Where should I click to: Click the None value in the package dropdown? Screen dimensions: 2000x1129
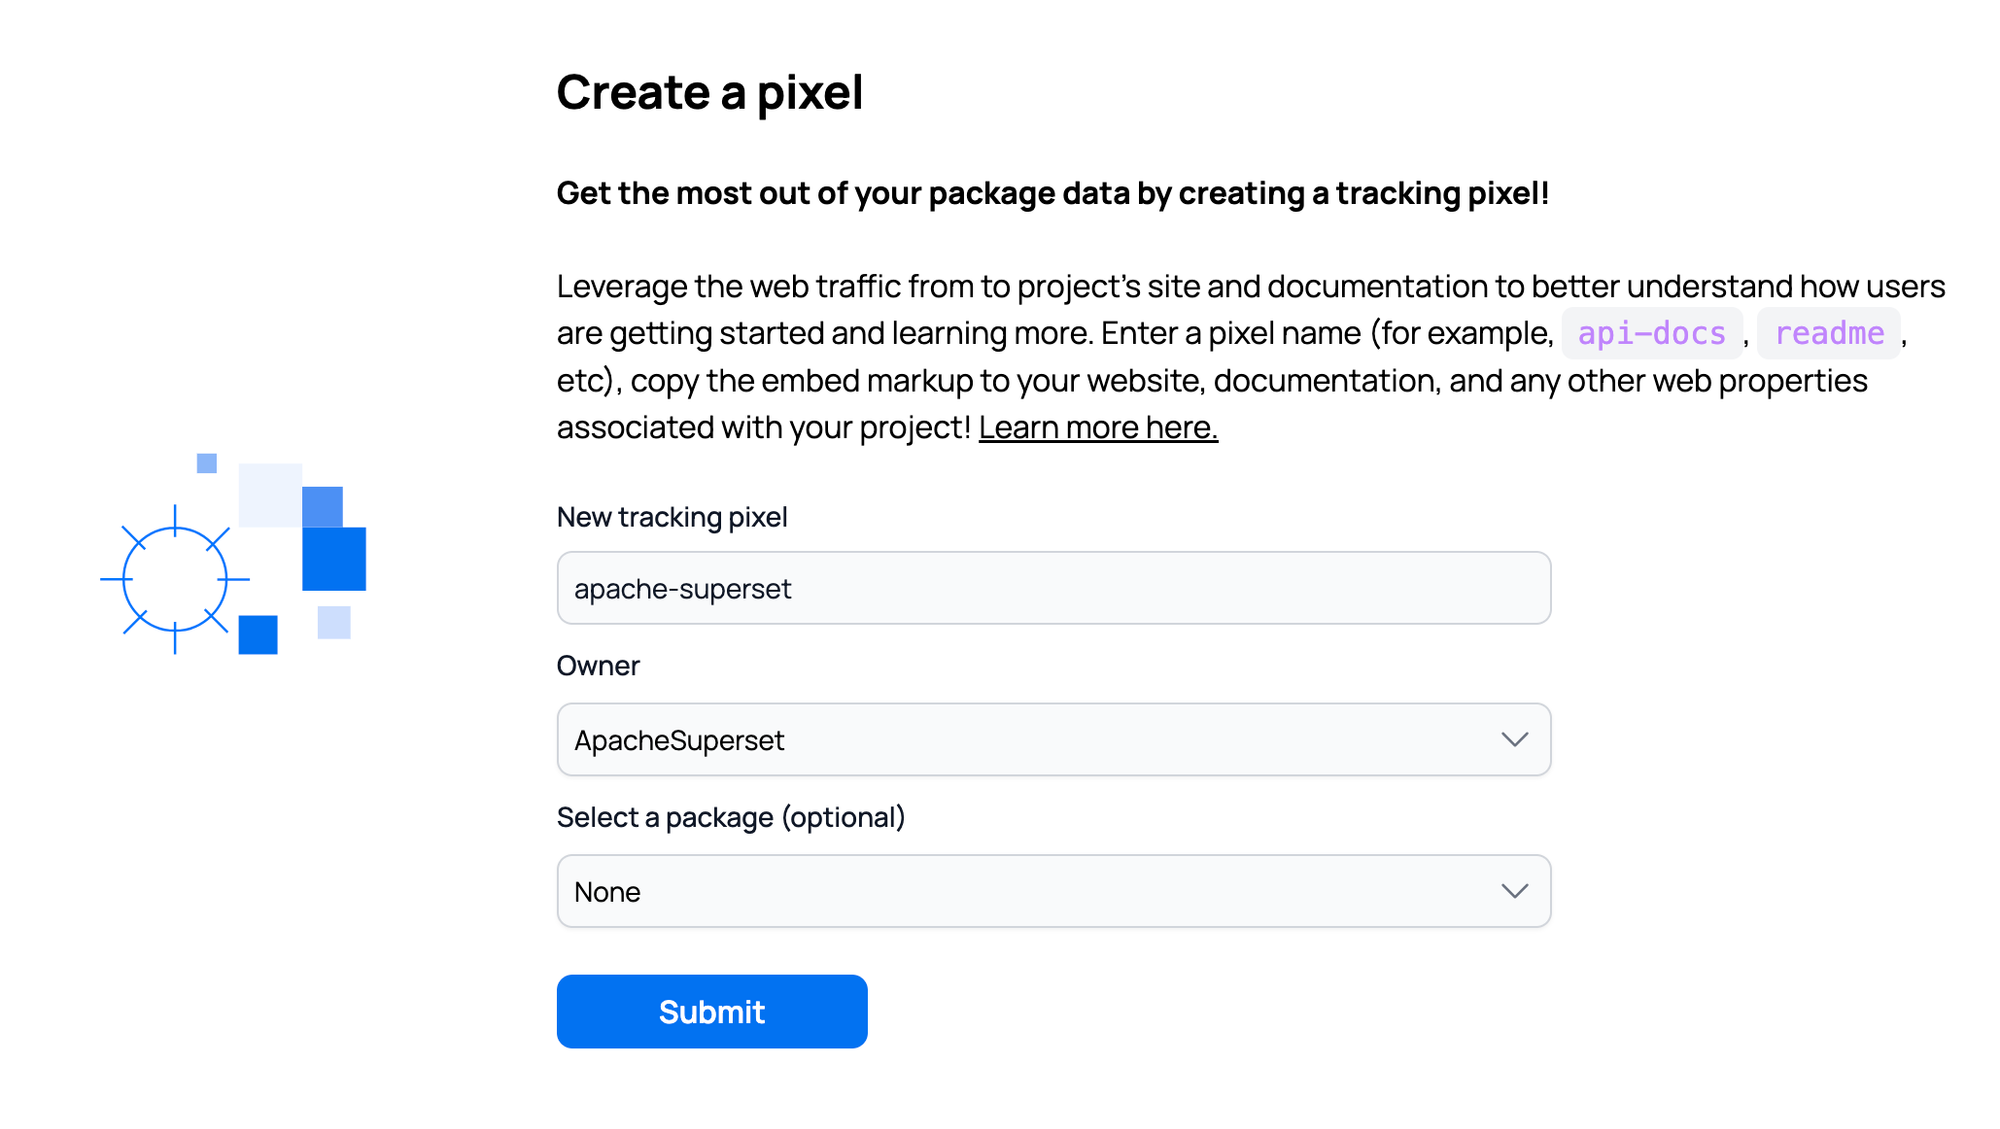pos(607,891)
